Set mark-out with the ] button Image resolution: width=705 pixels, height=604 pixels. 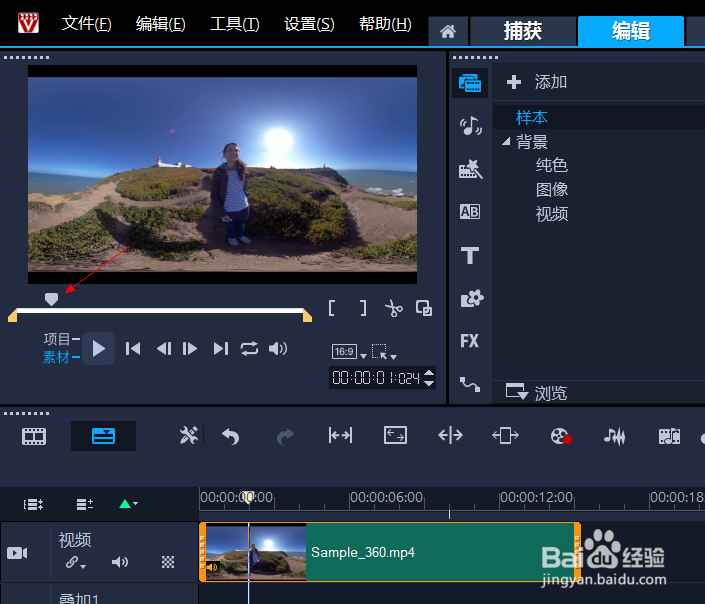[x=363, y=309]
